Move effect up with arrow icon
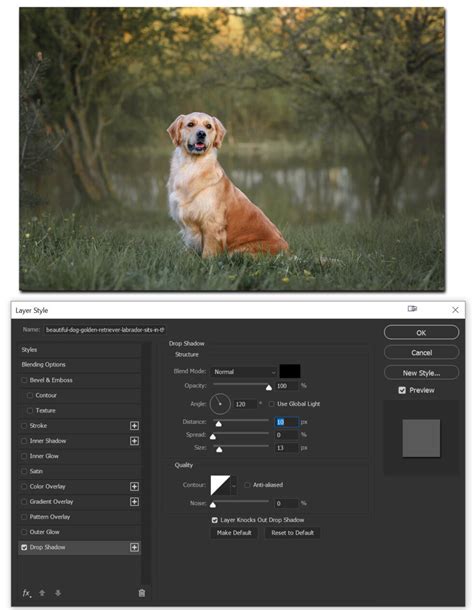The height and width of the screenshot is (610, 474). [x=42, y=593]
